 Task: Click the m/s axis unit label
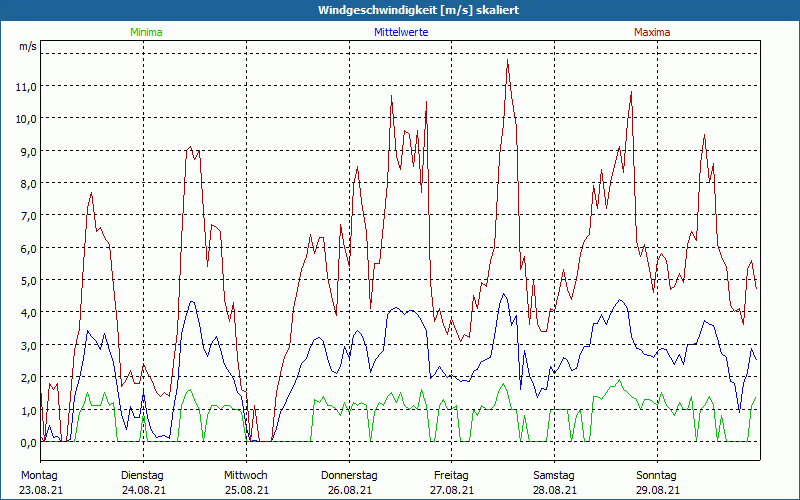tap(28, 46)
